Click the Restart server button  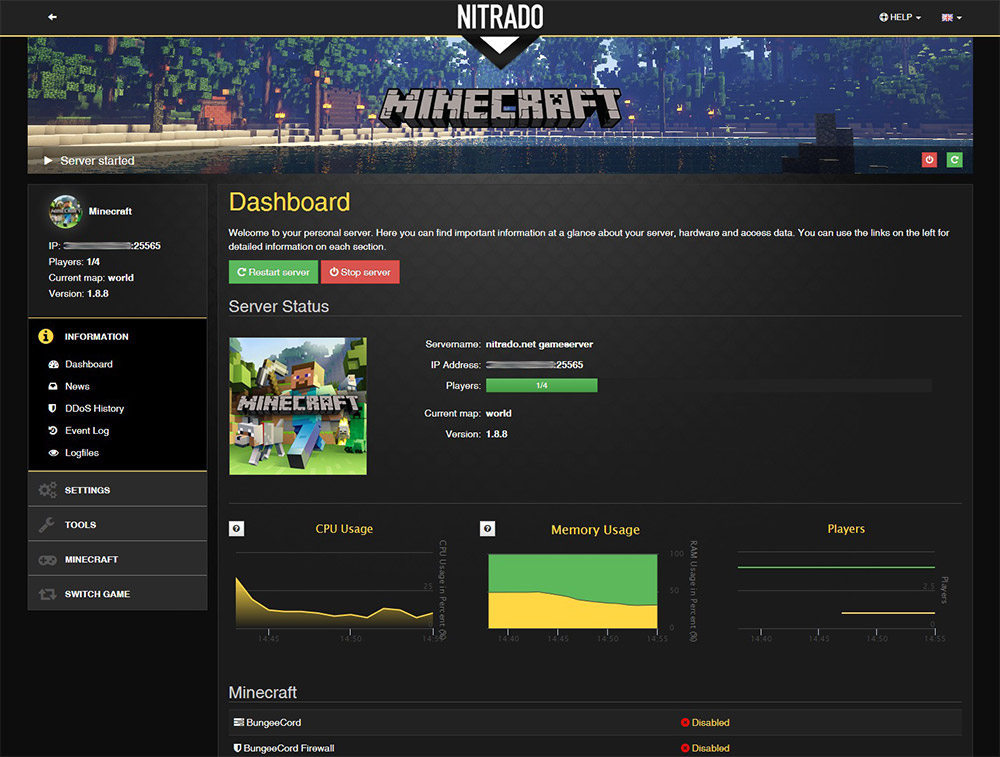click(x=274, y=272)
